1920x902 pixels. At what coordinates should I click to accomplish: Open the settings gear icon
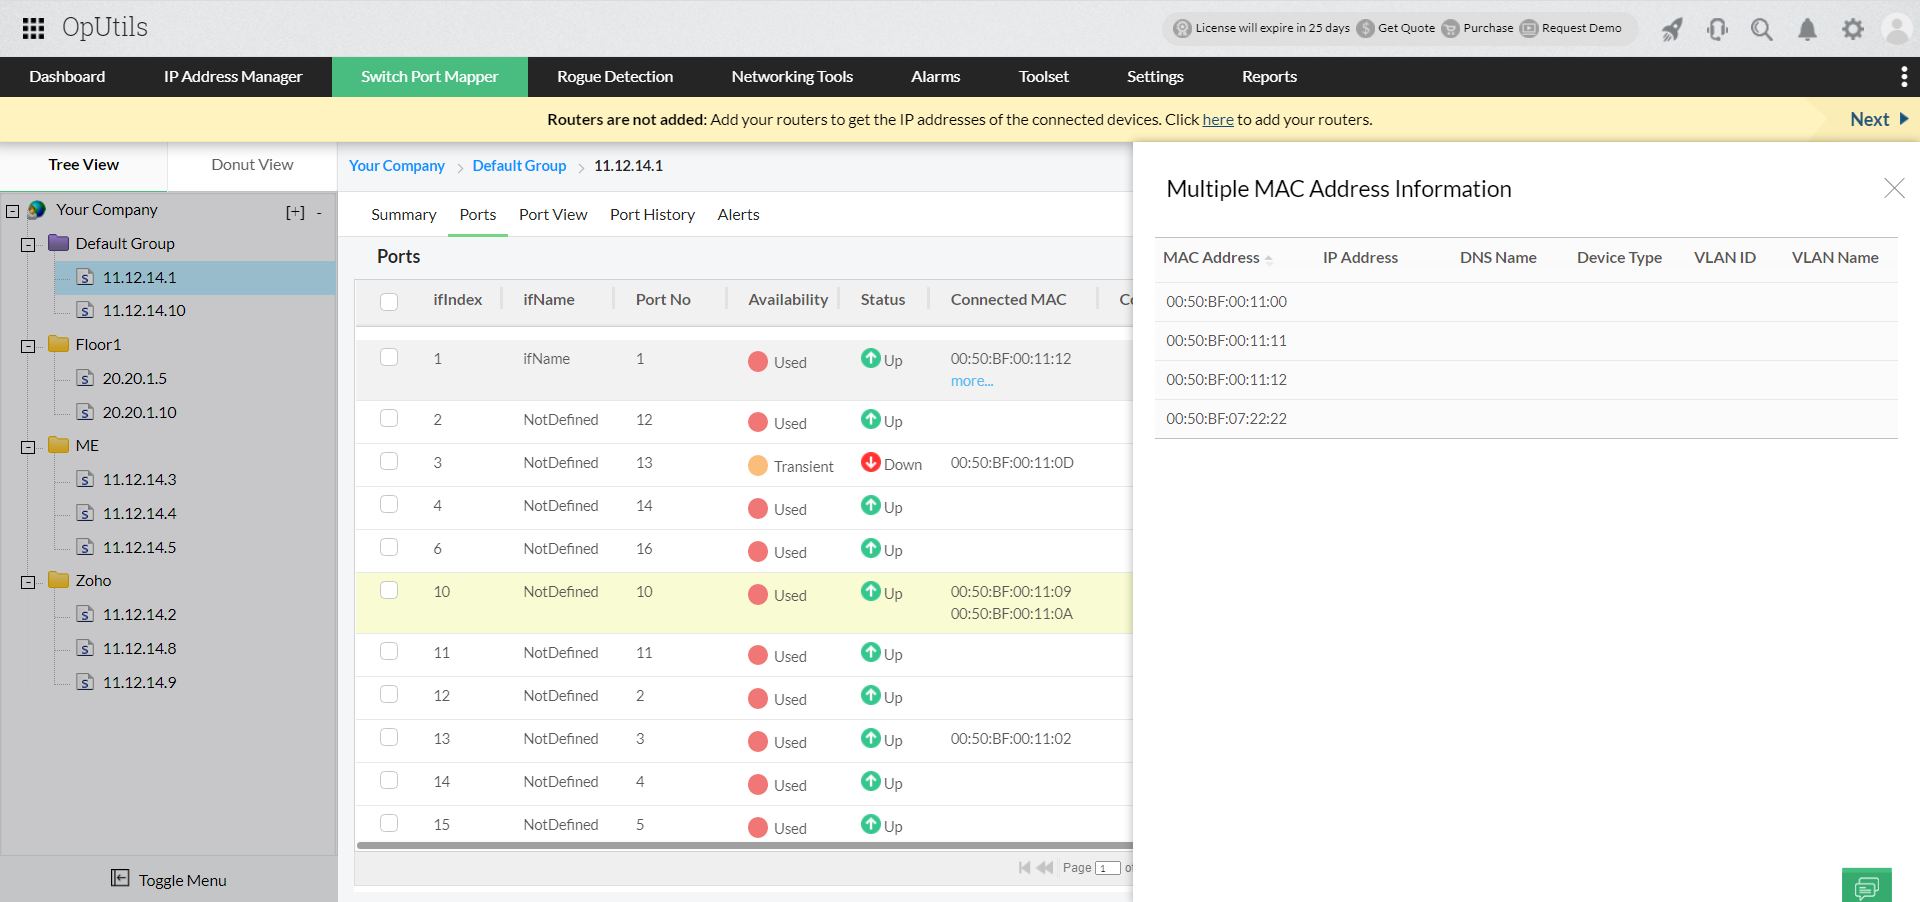point(1852,30)
